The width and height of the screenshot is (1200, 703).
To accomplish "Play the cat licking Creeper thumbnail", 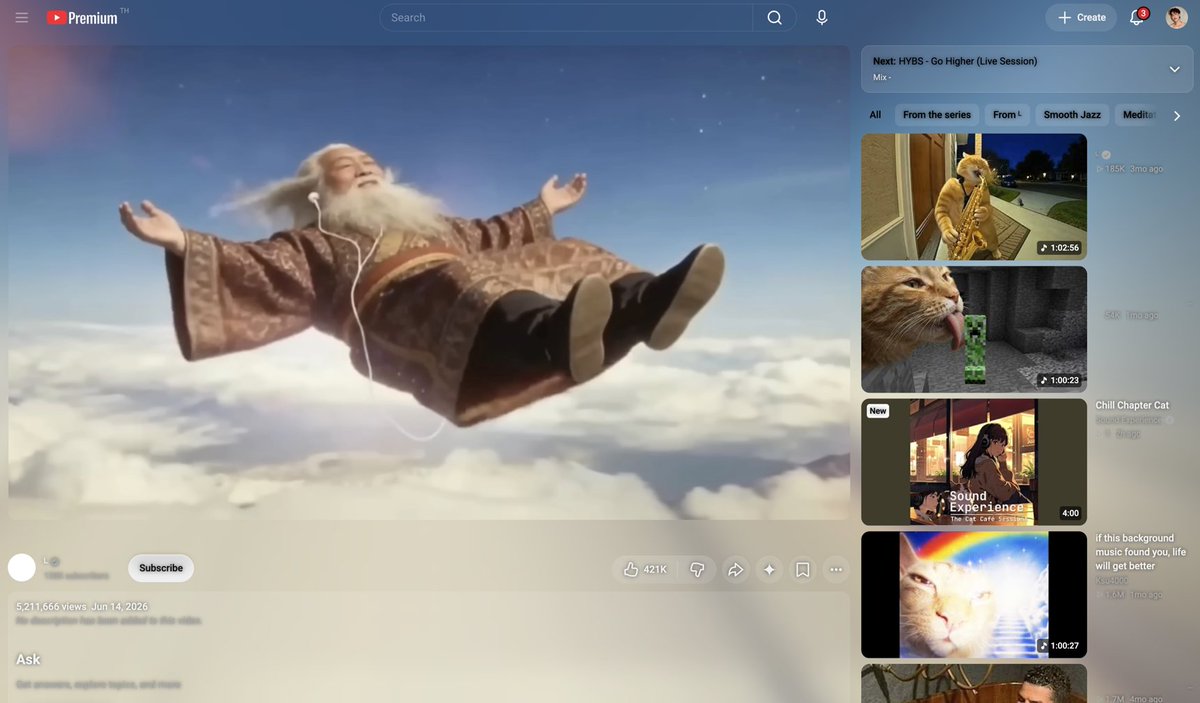I will (x=974, y=329).
